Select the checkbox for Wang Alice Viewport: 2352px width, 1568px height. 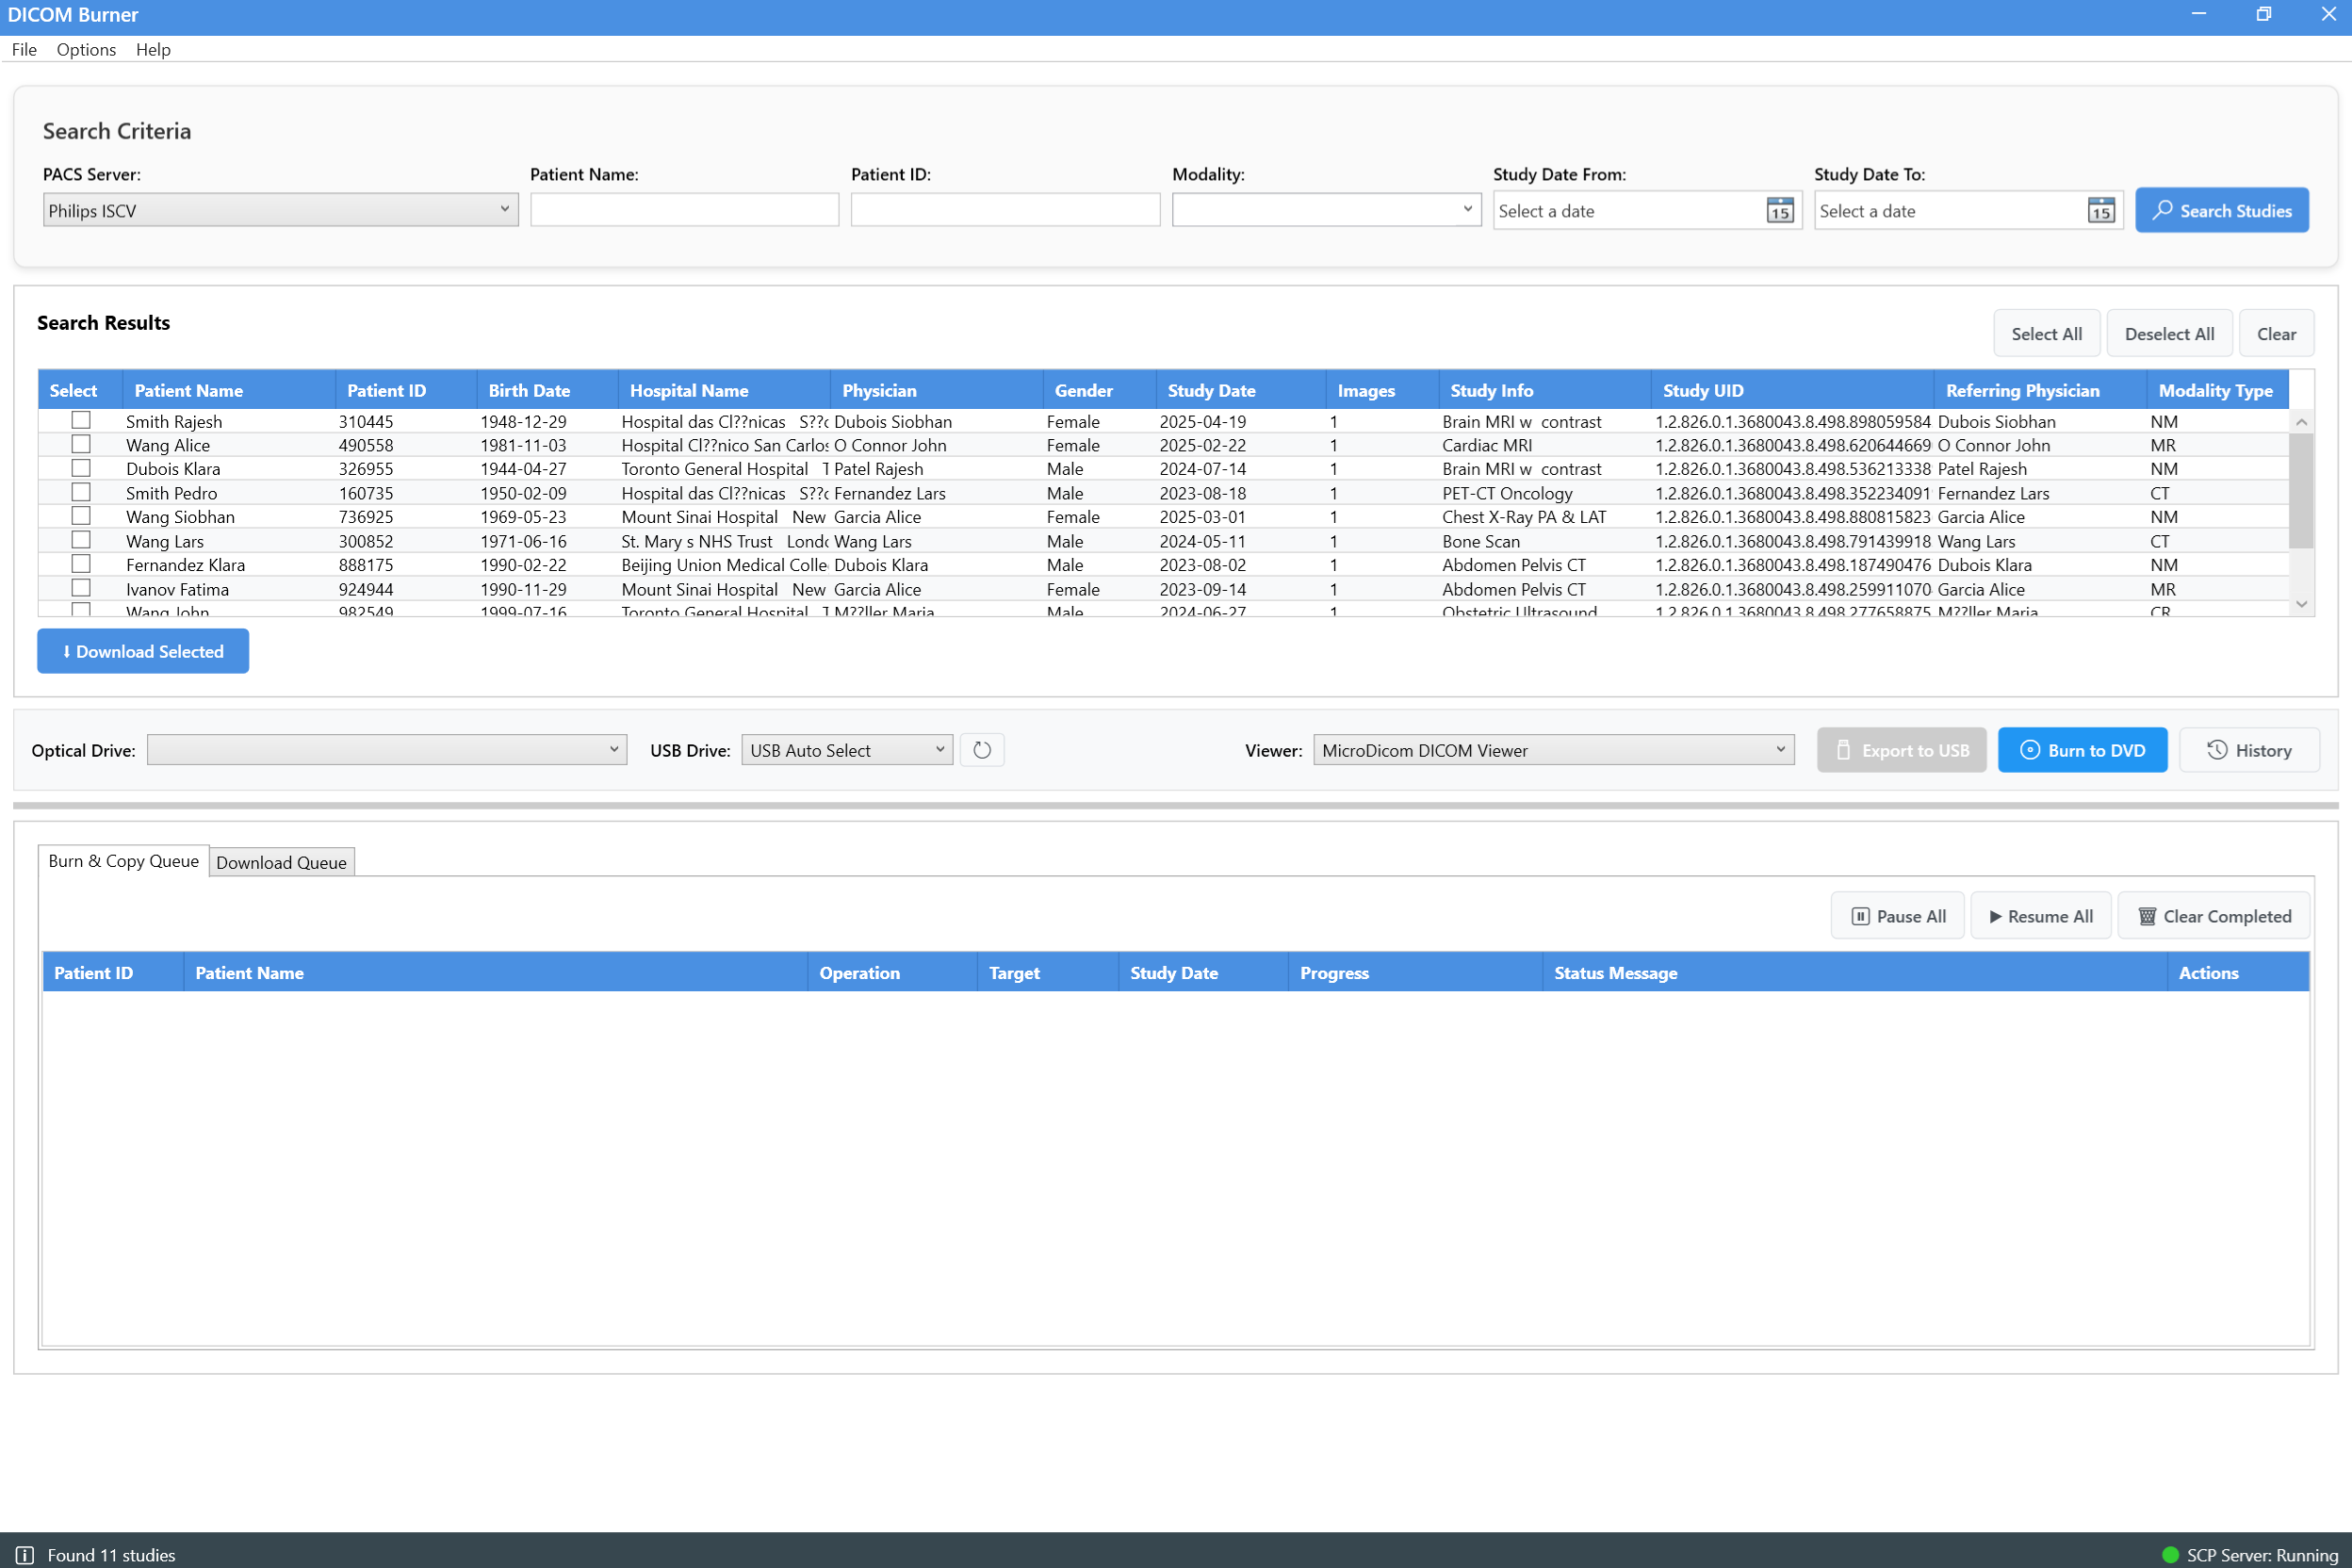pos(81,444)
